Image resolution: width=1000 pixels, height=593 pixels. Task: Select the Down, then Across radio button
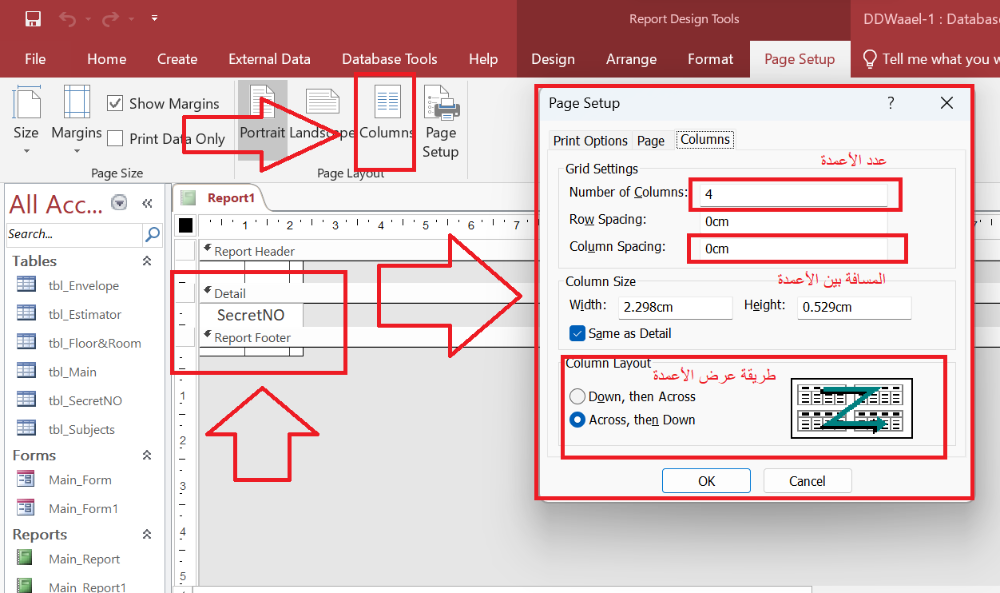coord(577,396)
